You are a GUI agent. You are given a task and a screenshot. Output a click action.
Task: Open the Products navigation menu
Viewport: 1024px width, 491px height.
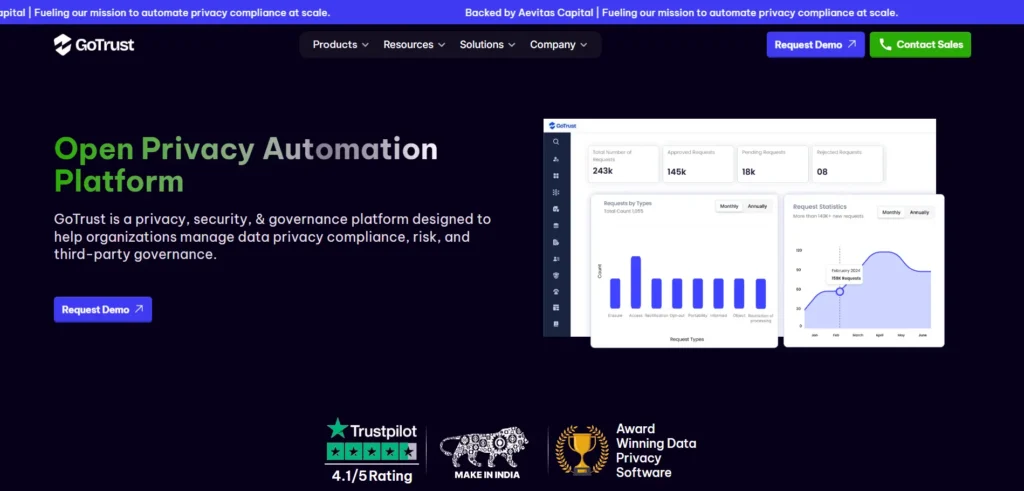341,44
